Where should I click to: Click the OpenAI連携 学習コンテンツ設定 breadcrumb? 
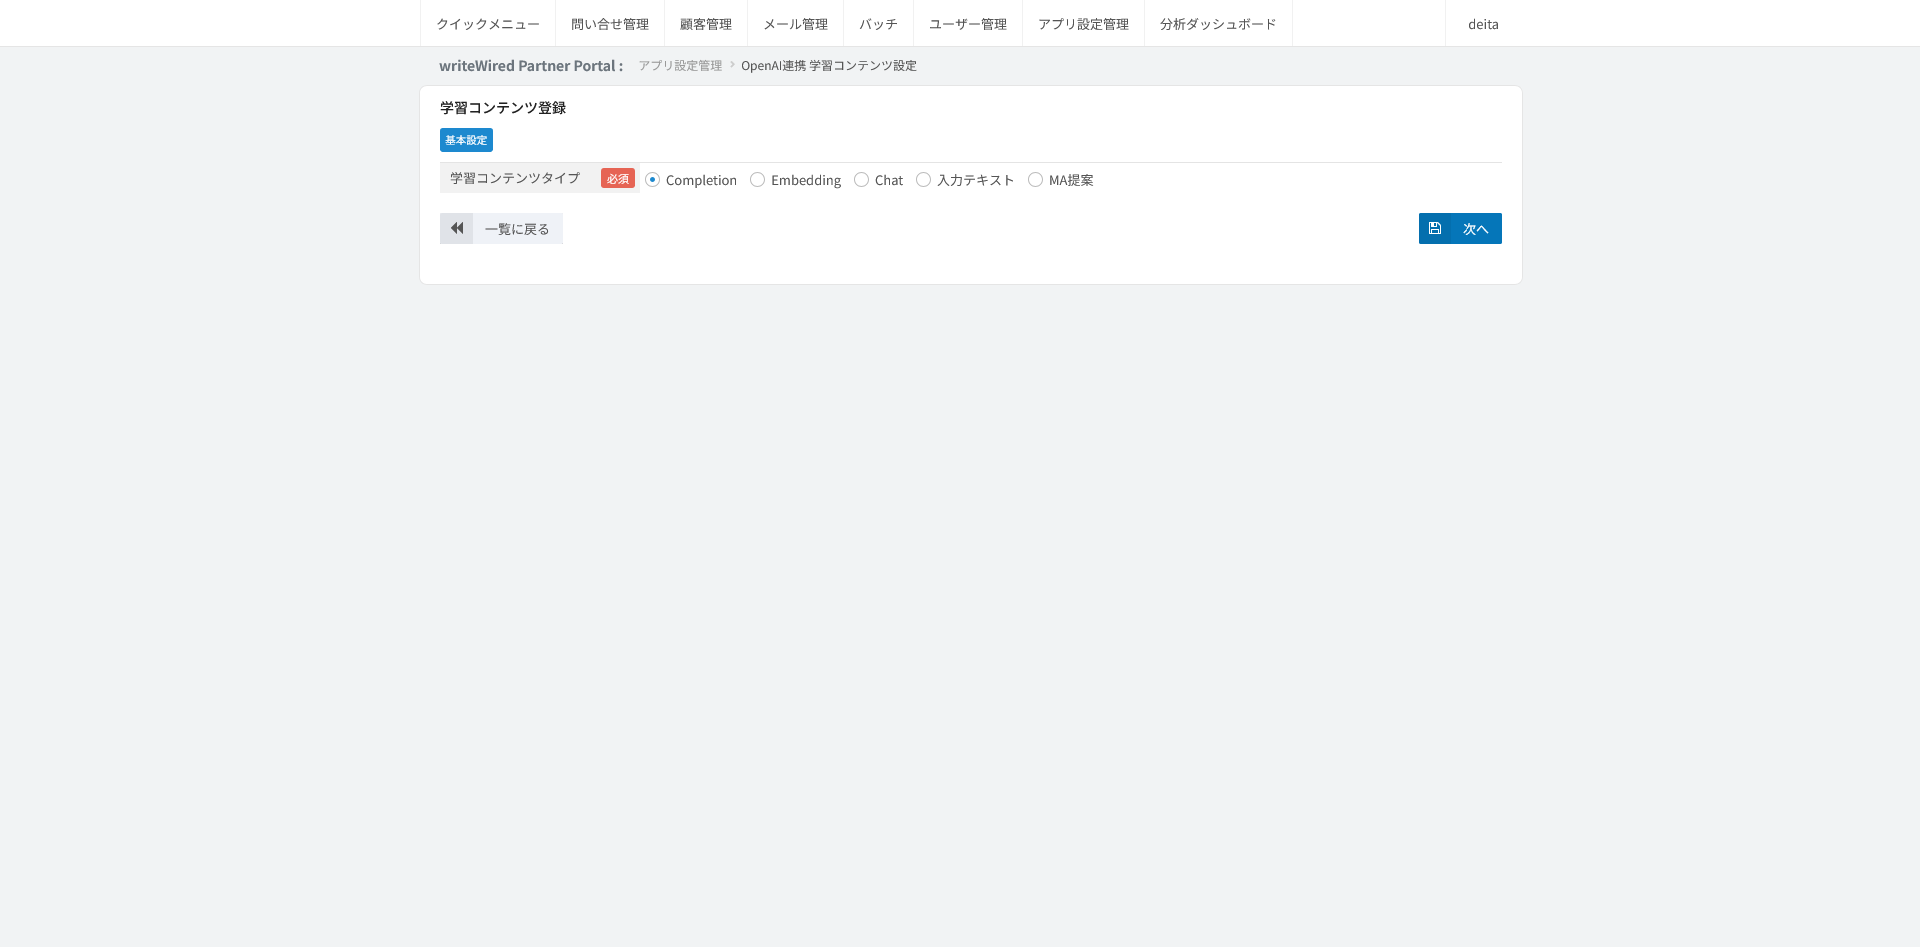click(829, 66)
